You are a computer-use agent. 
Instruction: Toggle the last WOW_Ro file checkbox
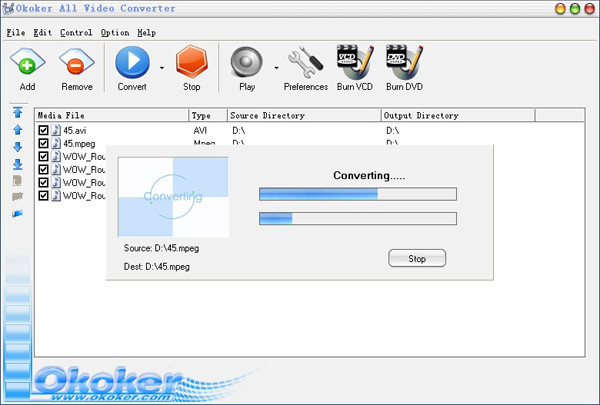(x=43, y=195)
